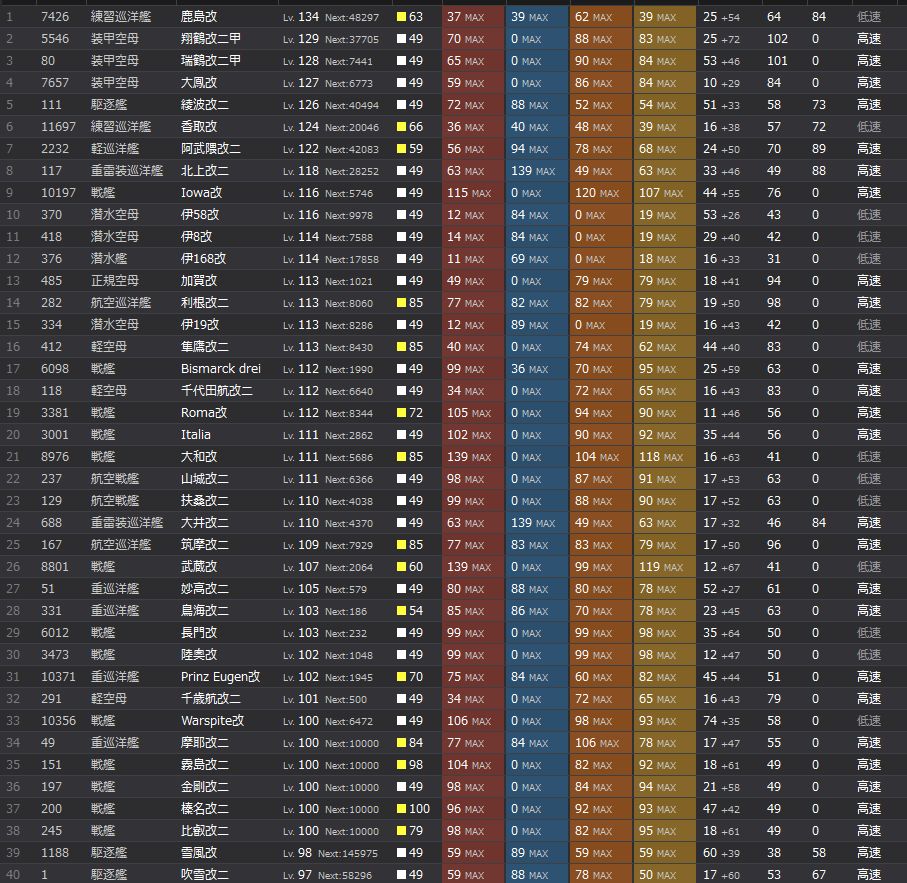Select the ship name 翔鶴改二甲
This screenshot has width=907, height=883.
pyautogui.click(x=211, y=39)
